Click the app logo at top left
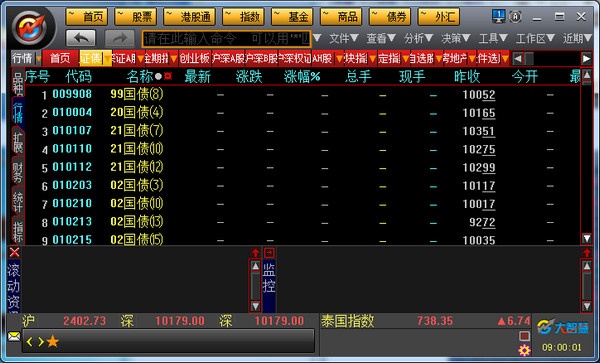The width and height of the screenshot is (600, 363). click(x=32, y=28)
